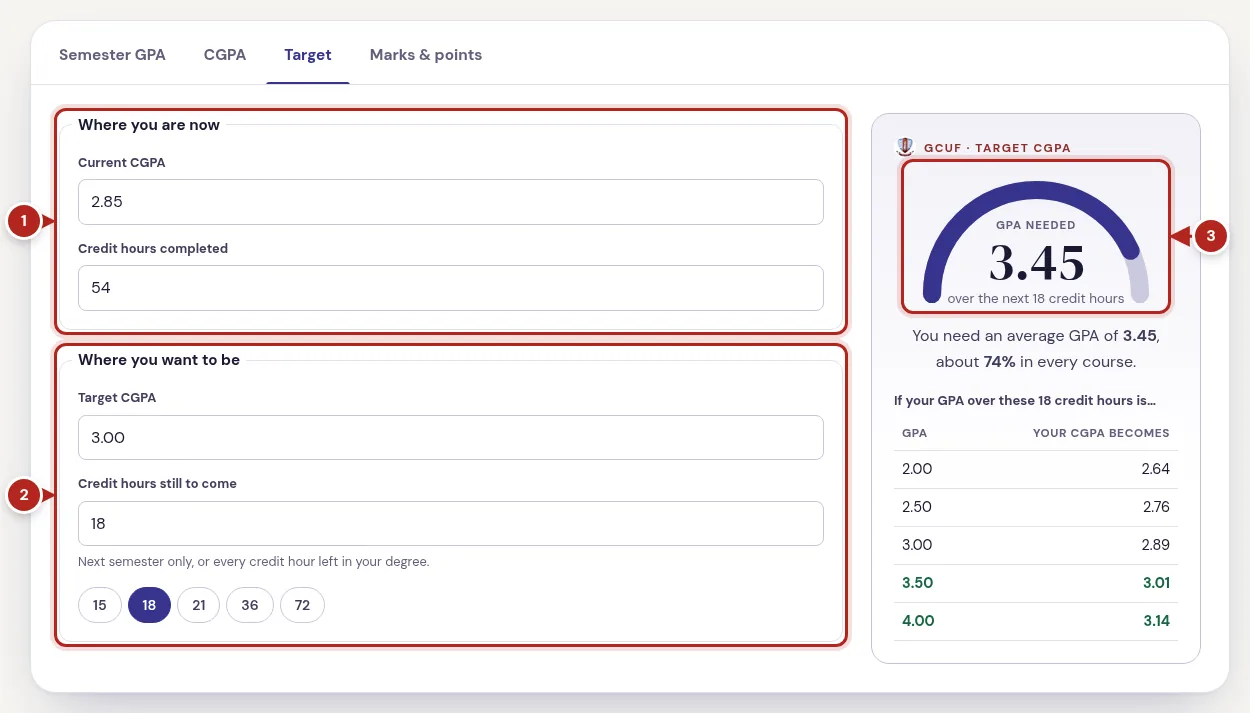Click the 2.89 CGPA result cell

1156,545
